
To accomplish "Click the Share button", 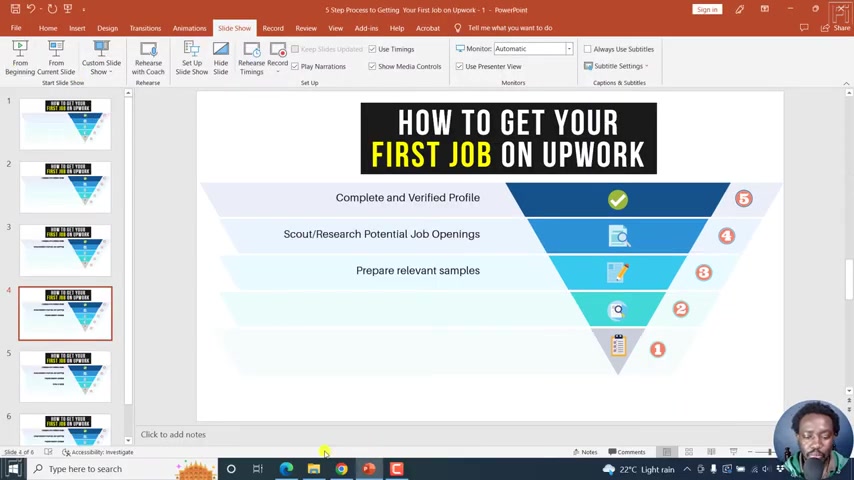I will [x=835, y=28].
